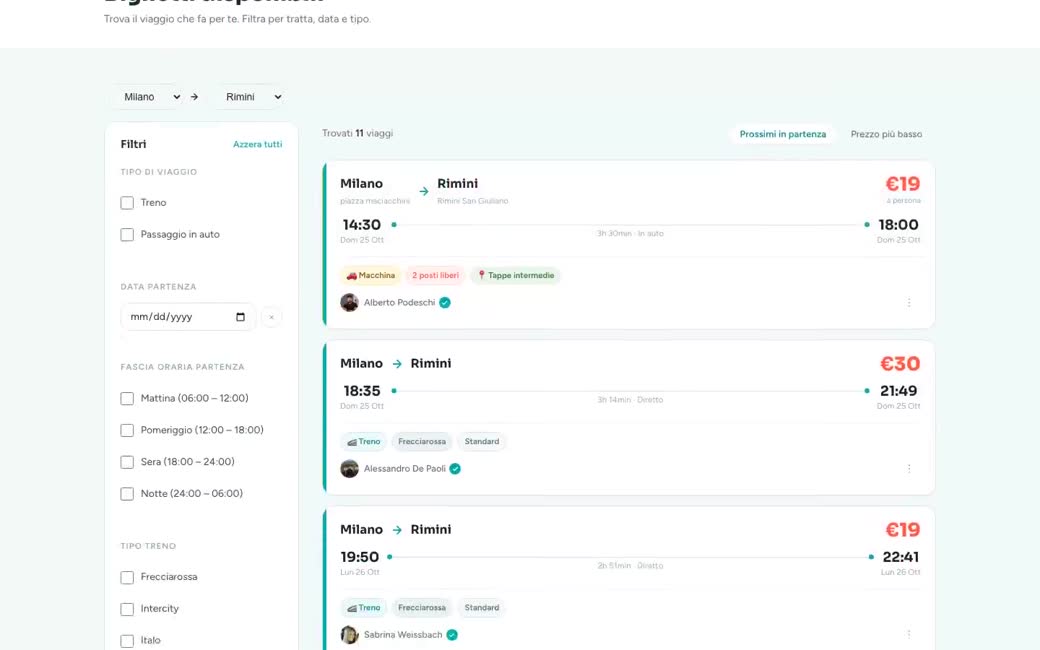Check the Notte (24:00 – 06:00) option

[127, 494]
